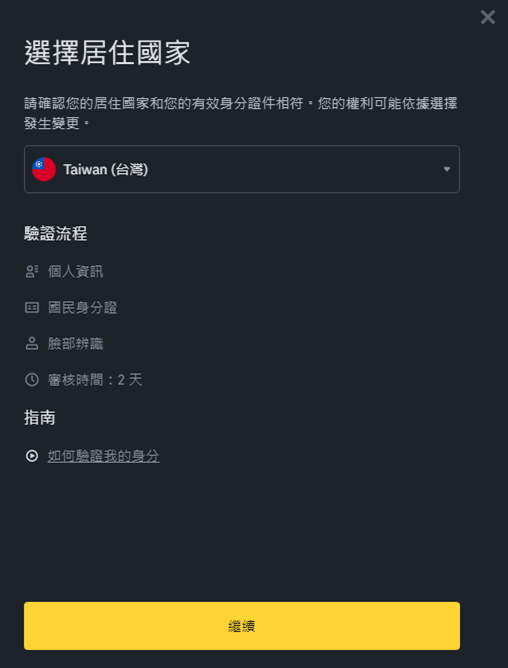Click the national ID card (國民身分證) icon

tap(32, 308)
